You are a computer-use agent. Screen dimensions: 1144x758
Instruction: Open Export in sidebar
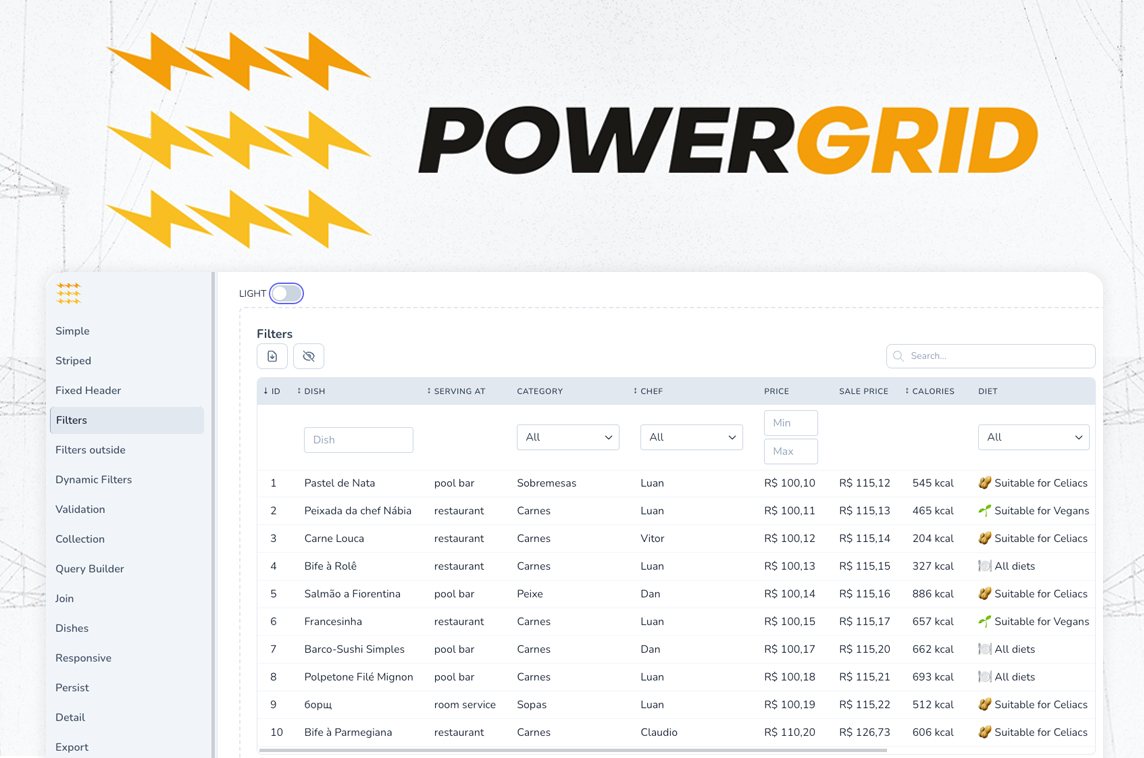72,747
